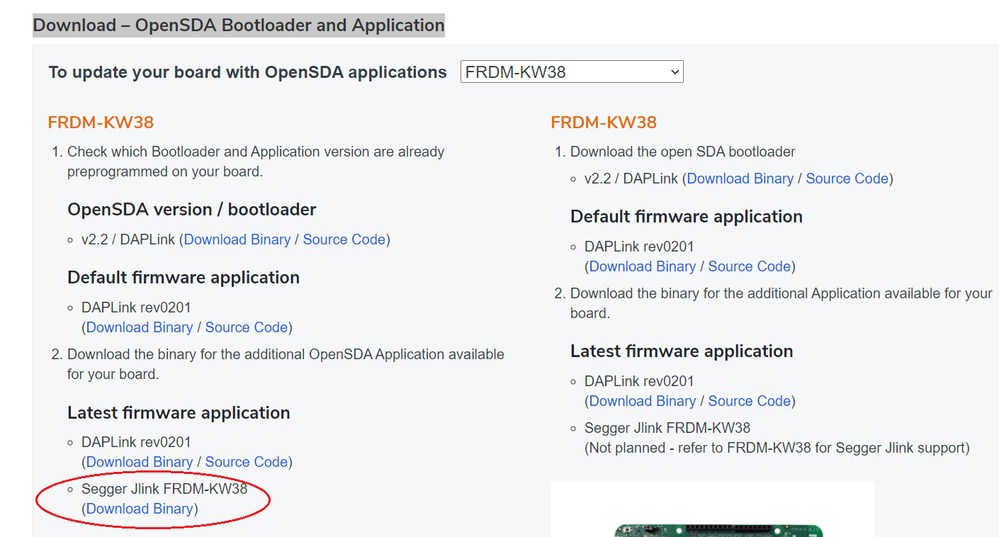Viewport: 999px width, 537px height.
Task: Open Source Code for right column open SDA bootloader
Action: [x=847, y=179]
